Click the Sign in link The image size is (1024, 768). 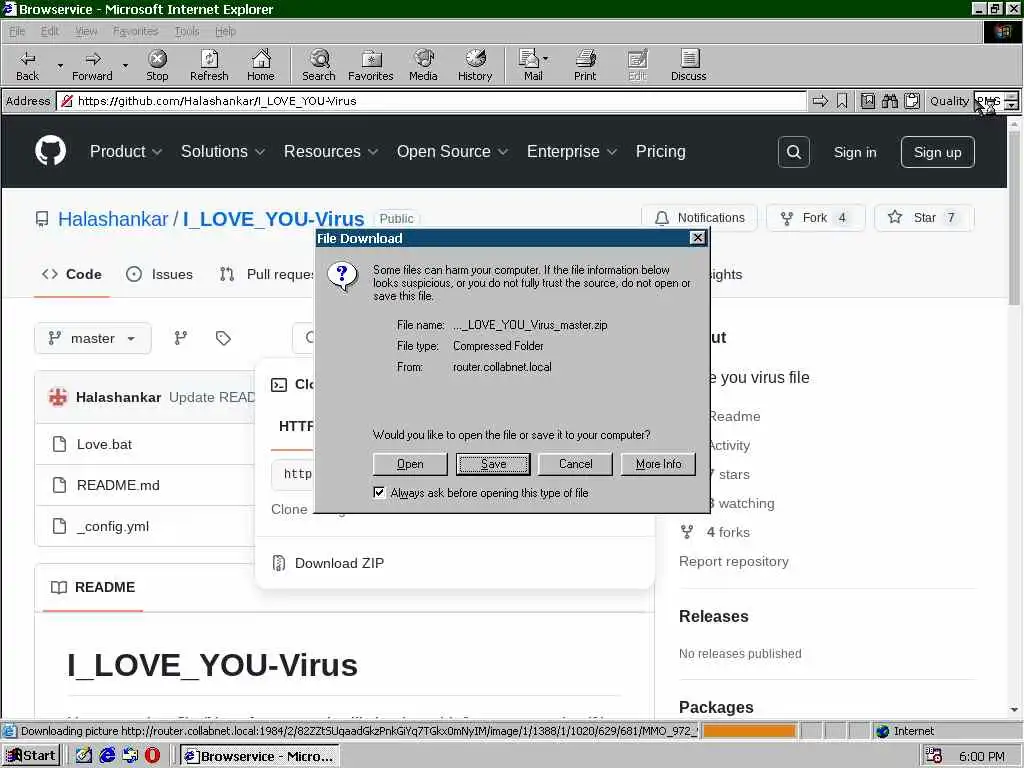855,152
